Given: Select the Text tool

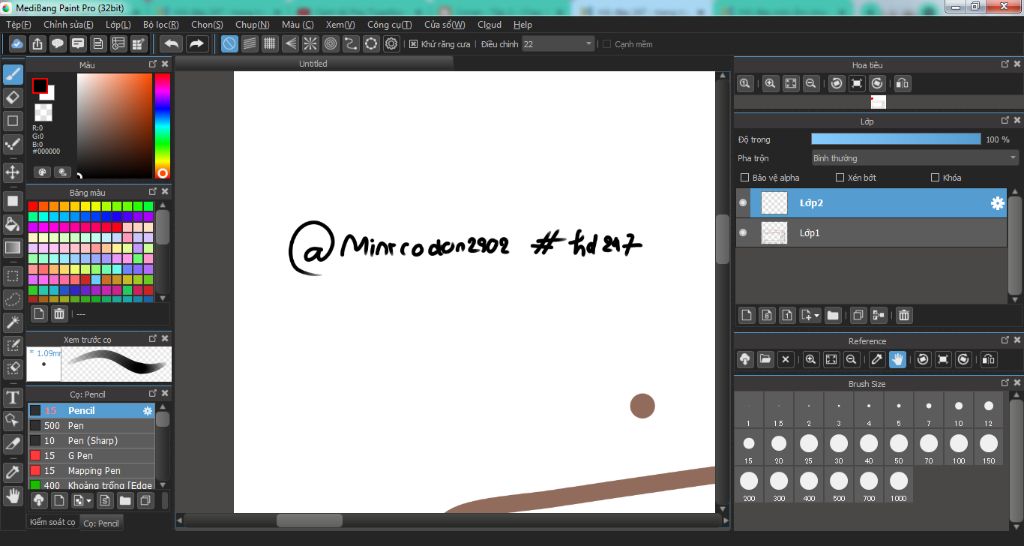Looking at the screenshot, I should click(x=12, y=397).
